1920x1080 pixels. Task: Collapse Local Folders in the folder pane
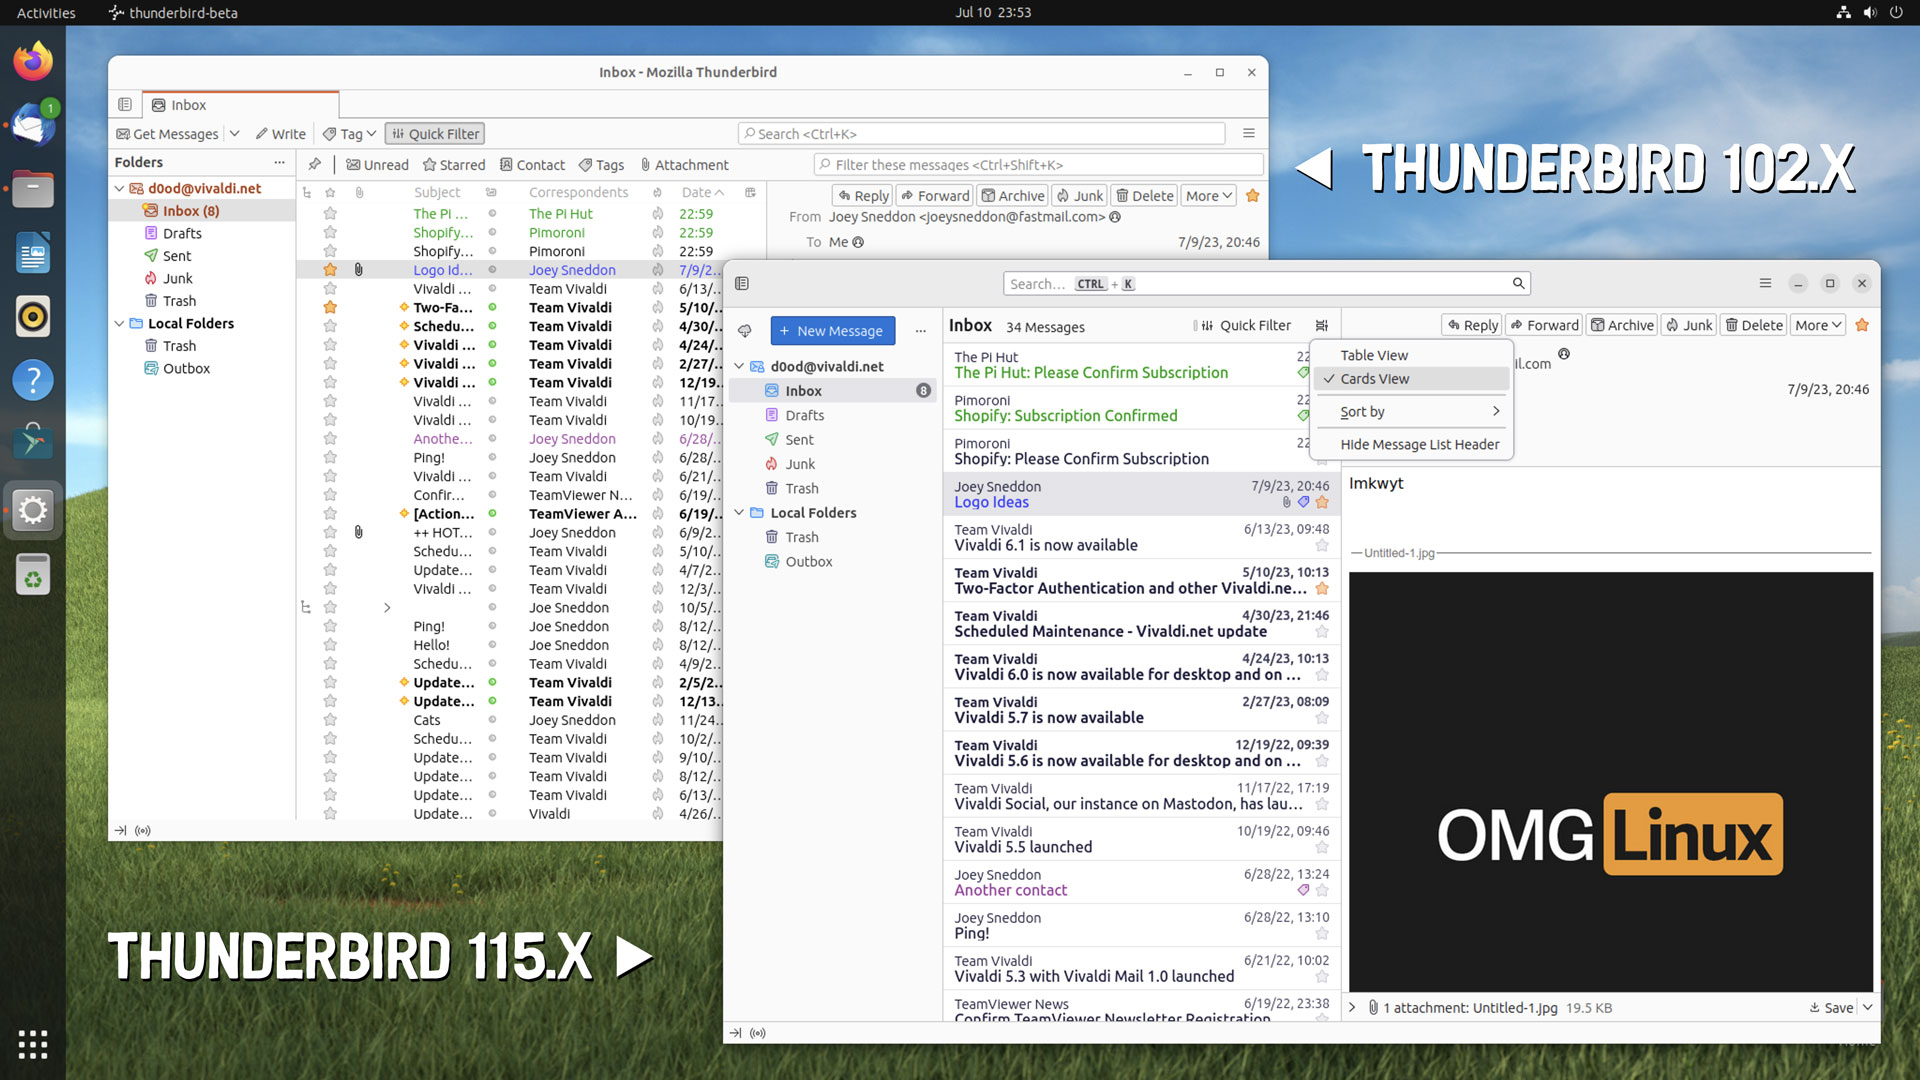pos(740,512)
